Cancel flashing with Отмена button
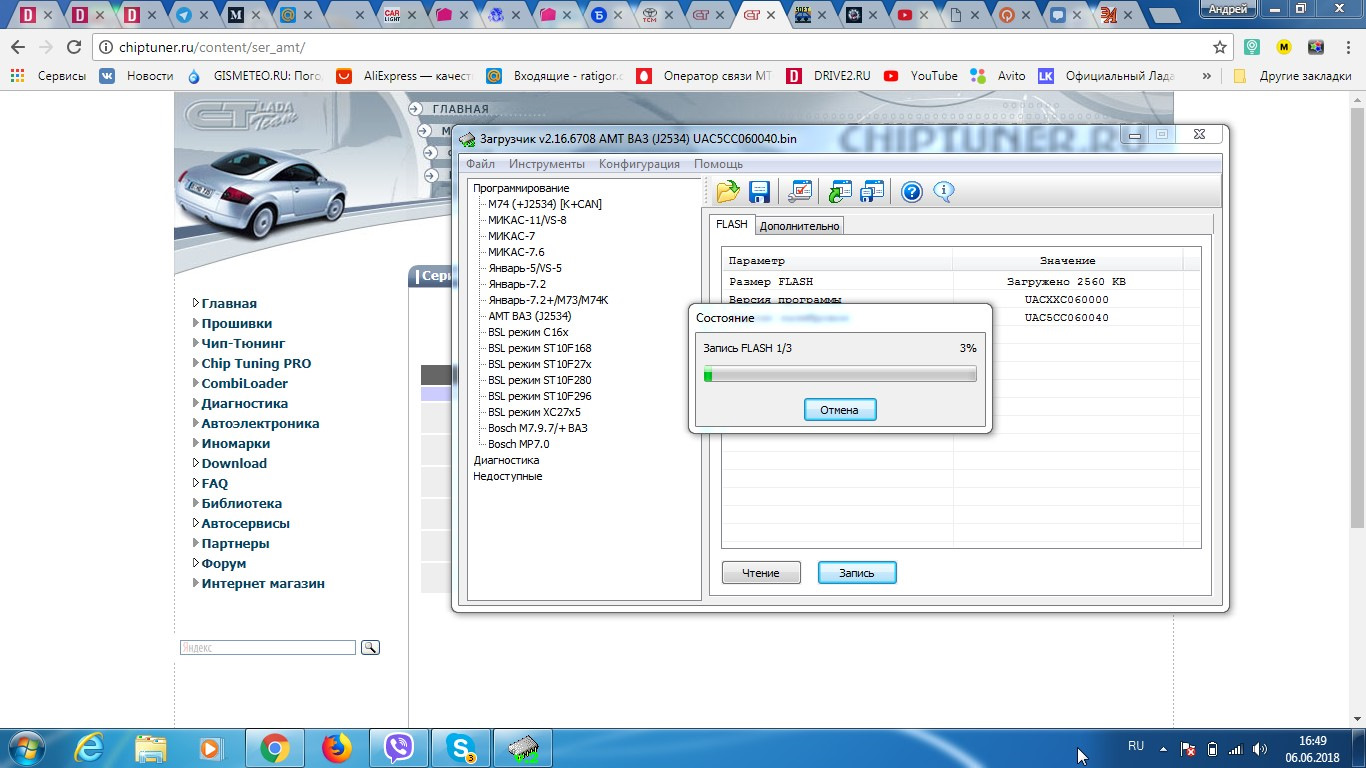The image size is (1366, 768). coord(839,410)
